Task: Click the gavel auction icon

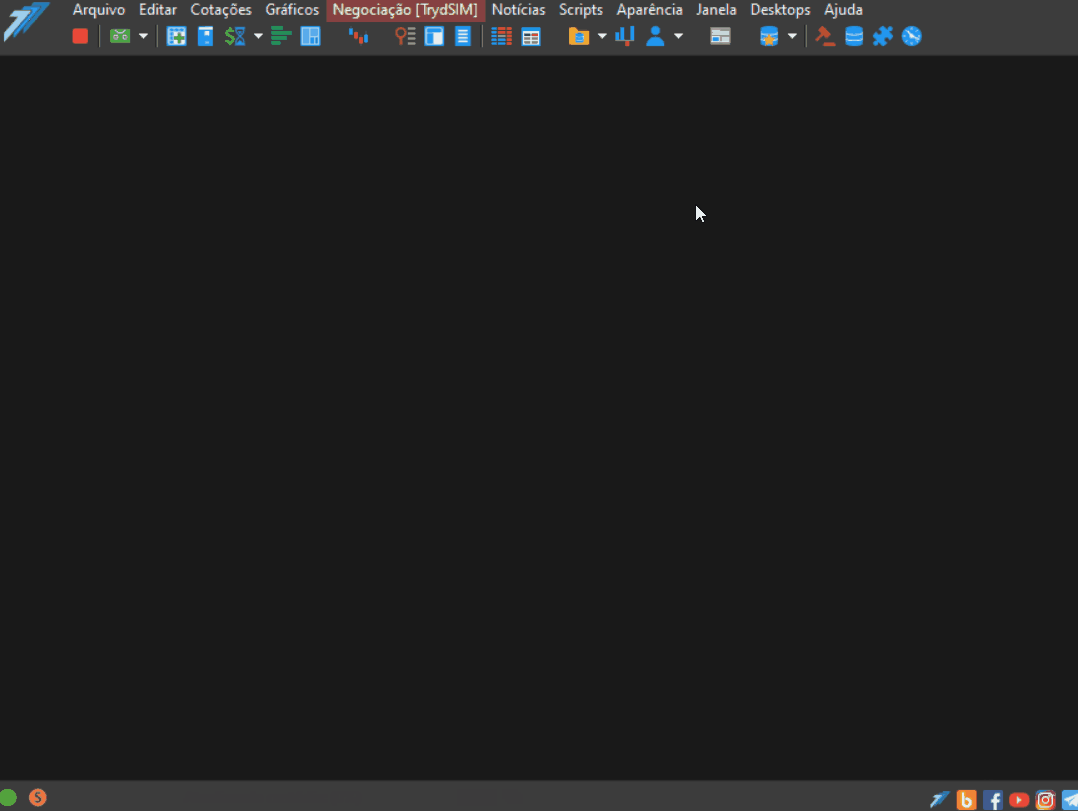Action: pyautogui.click(x=825, y=36)
